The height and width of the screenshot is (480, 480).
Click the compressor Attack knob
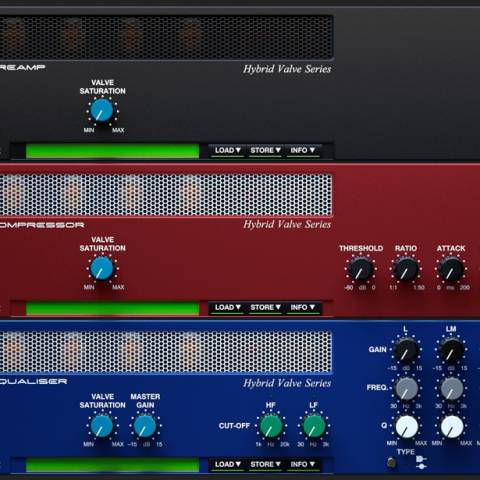tap(451, 269)
